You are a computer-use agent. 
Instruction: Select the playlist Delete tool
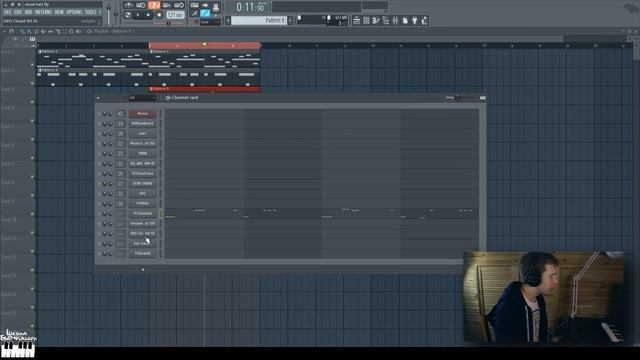pyautogui.click(x=36, y=31)
